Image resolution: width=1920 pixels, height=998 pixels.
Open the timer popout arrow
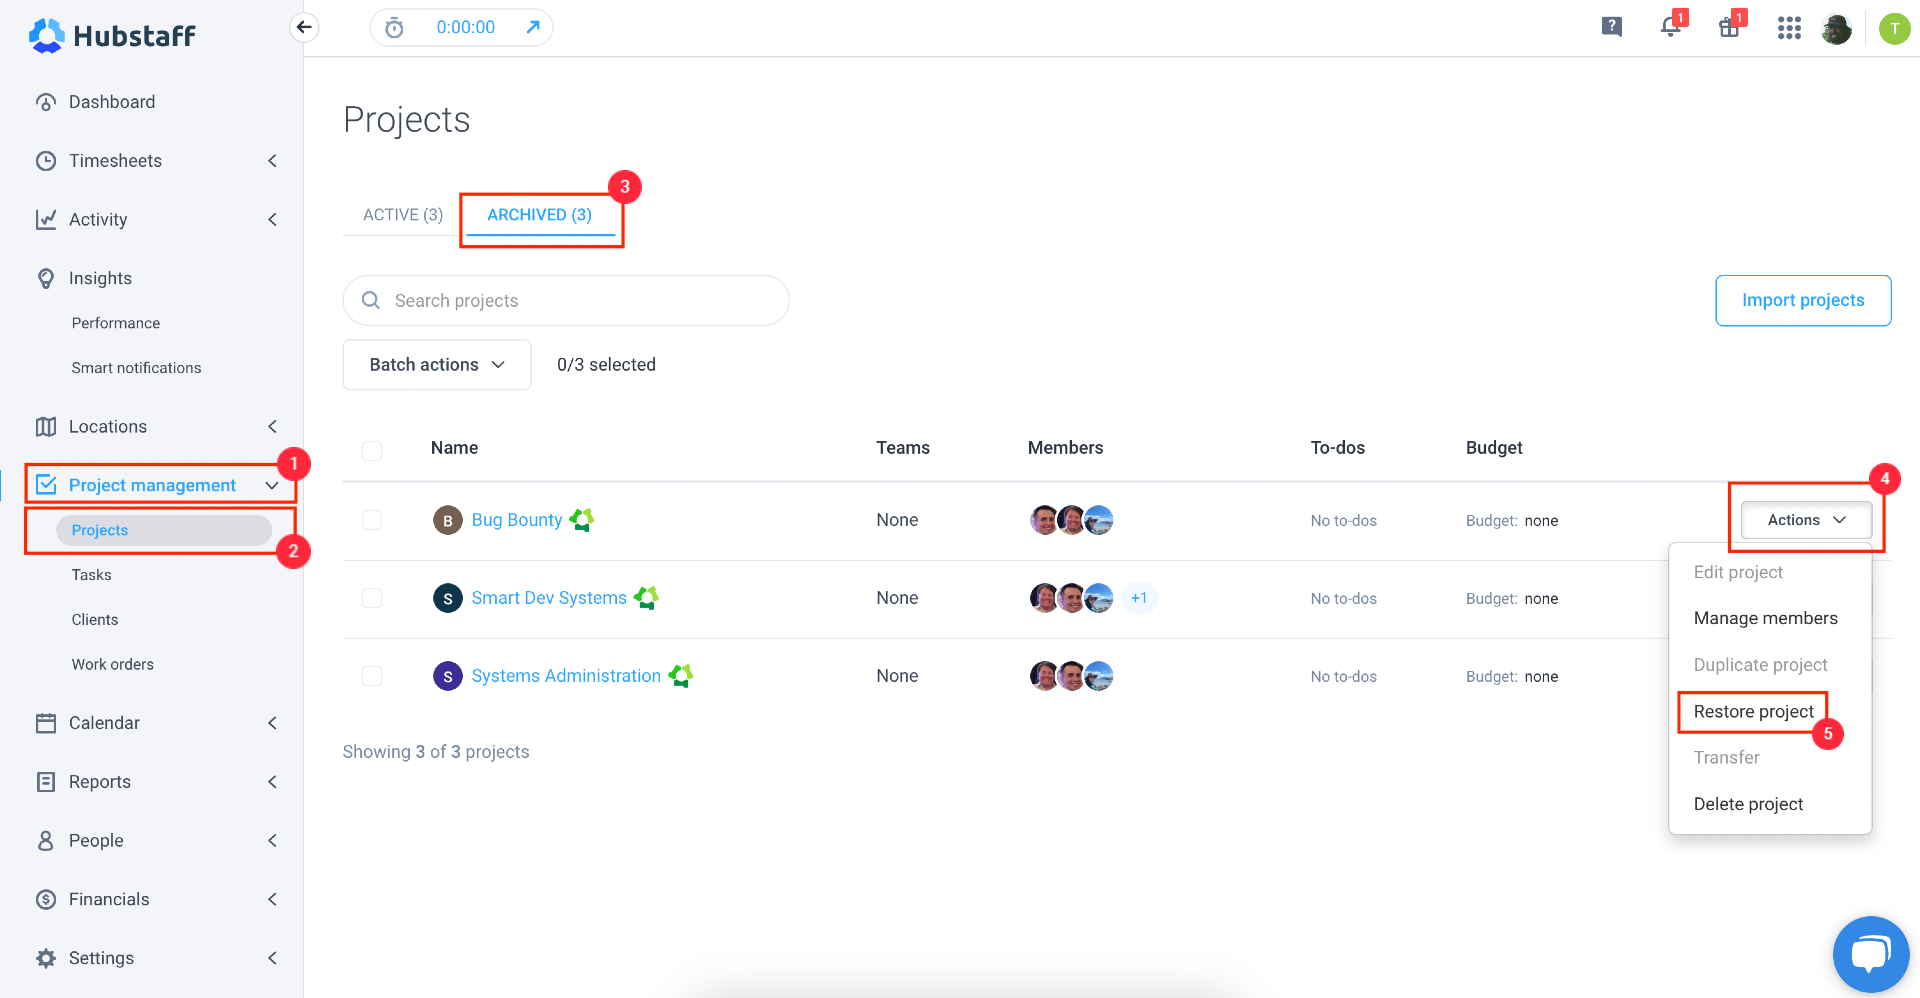(533, 27)
